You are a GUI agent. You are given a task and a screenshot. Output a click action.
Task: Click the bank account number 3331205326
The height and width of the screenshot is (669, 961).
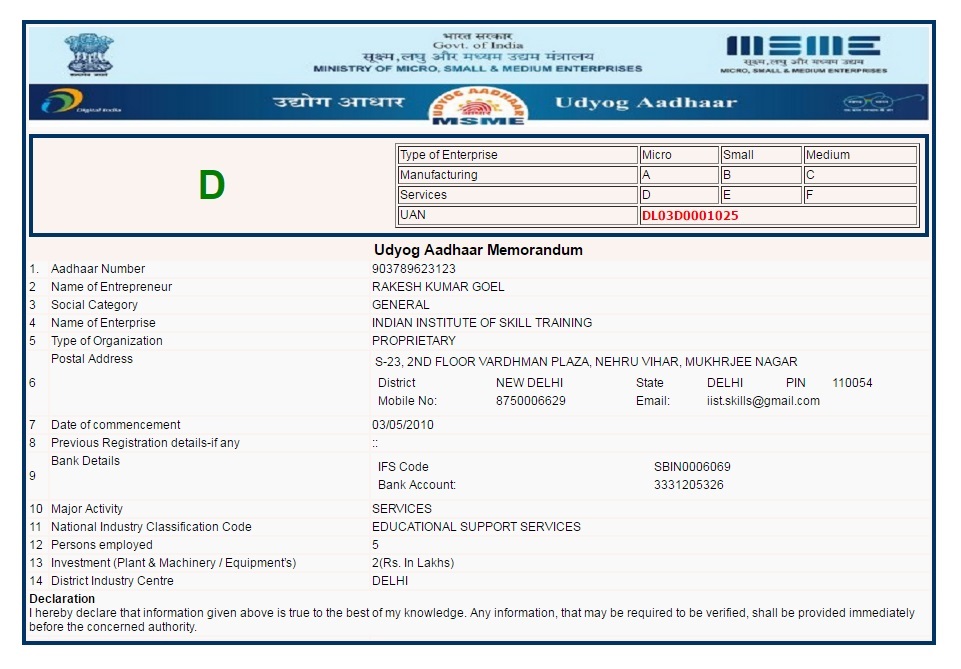click(x=688, y=485)
